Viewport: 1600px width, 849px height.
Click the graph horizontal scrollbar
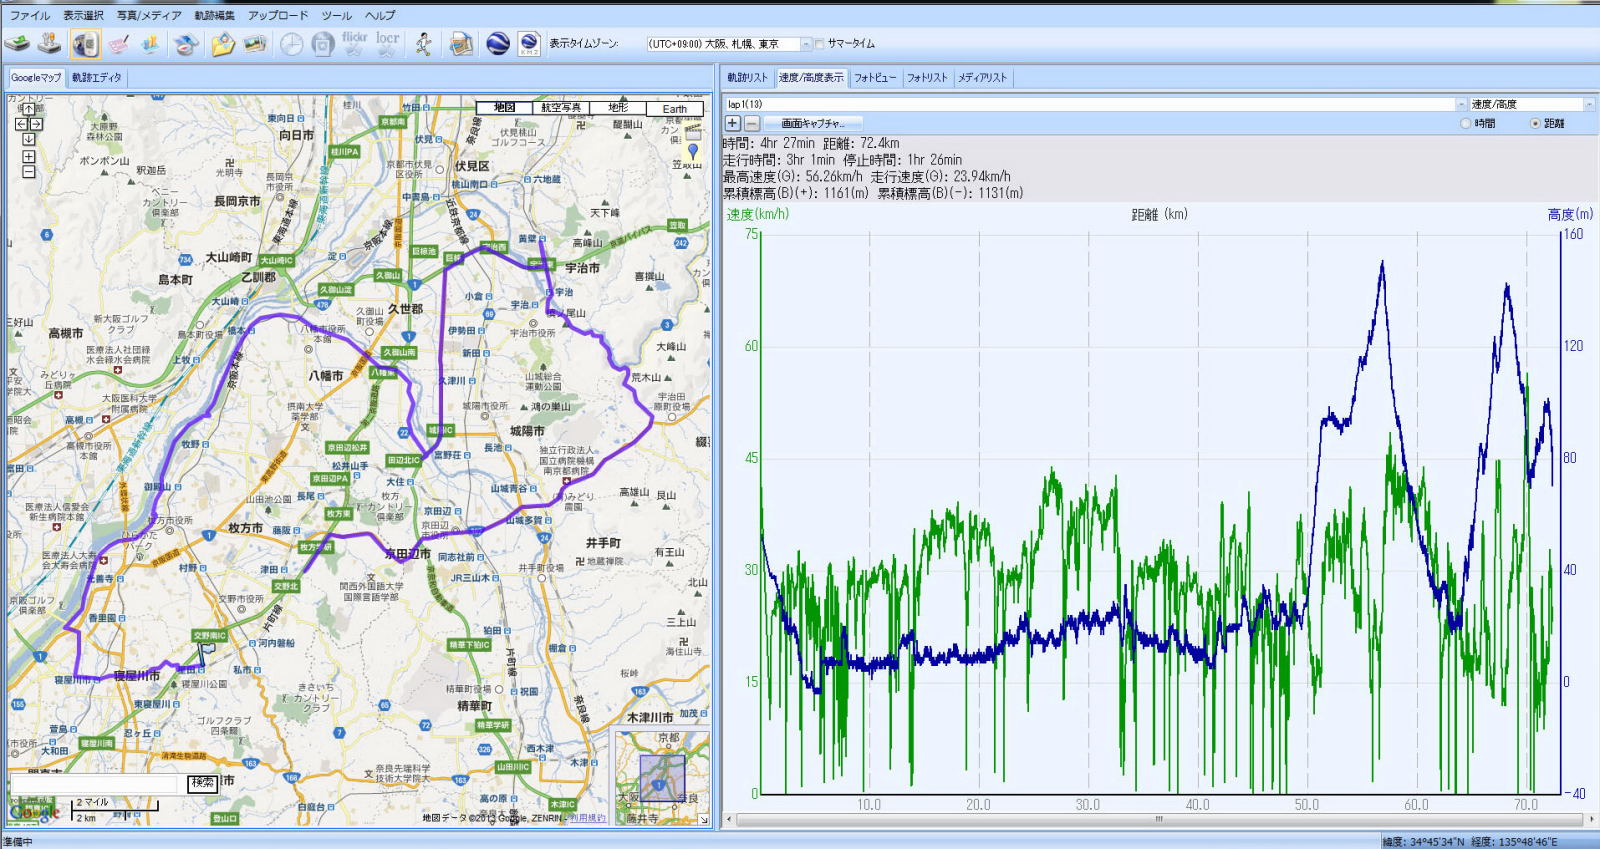[x=1158, y=819]
